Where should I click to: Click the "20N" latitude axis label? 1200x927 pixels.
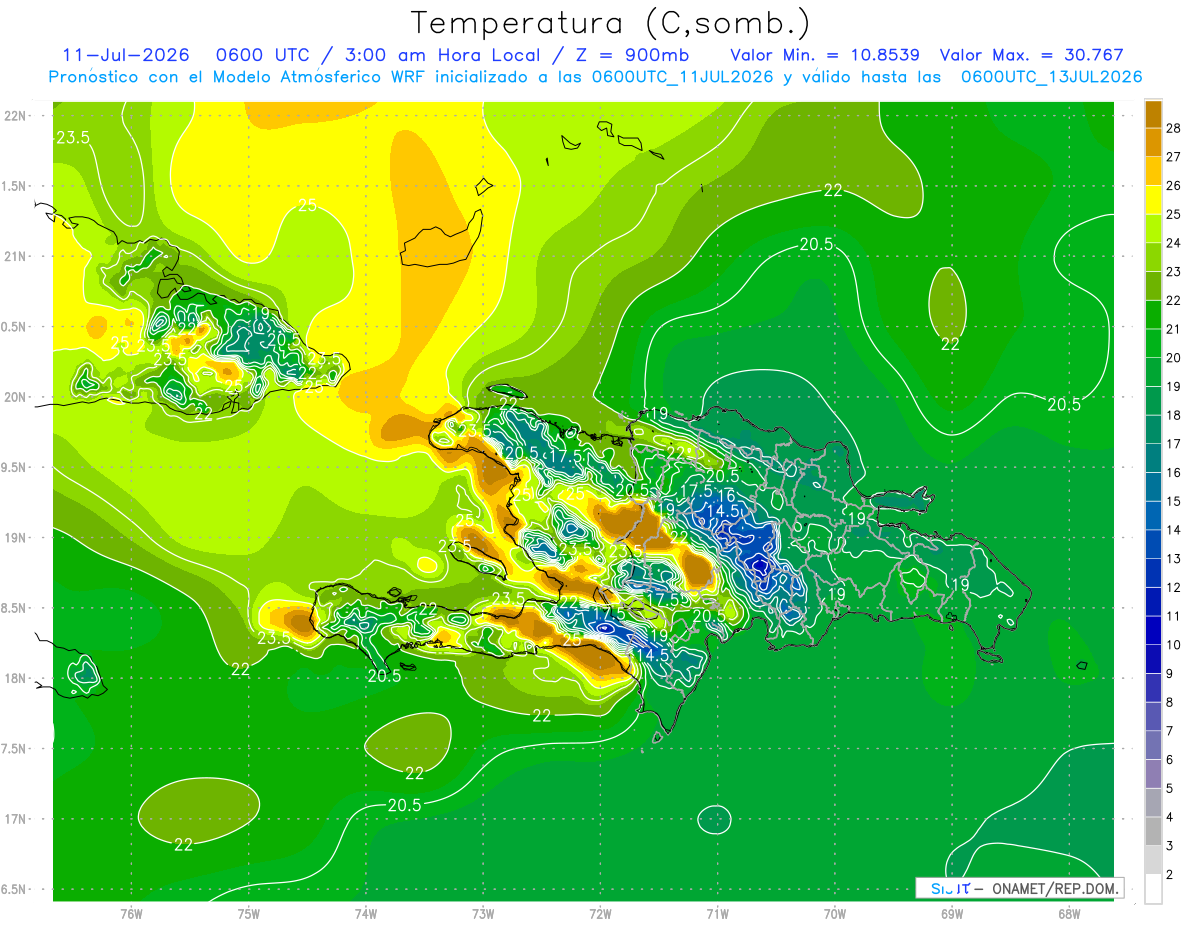15,397
